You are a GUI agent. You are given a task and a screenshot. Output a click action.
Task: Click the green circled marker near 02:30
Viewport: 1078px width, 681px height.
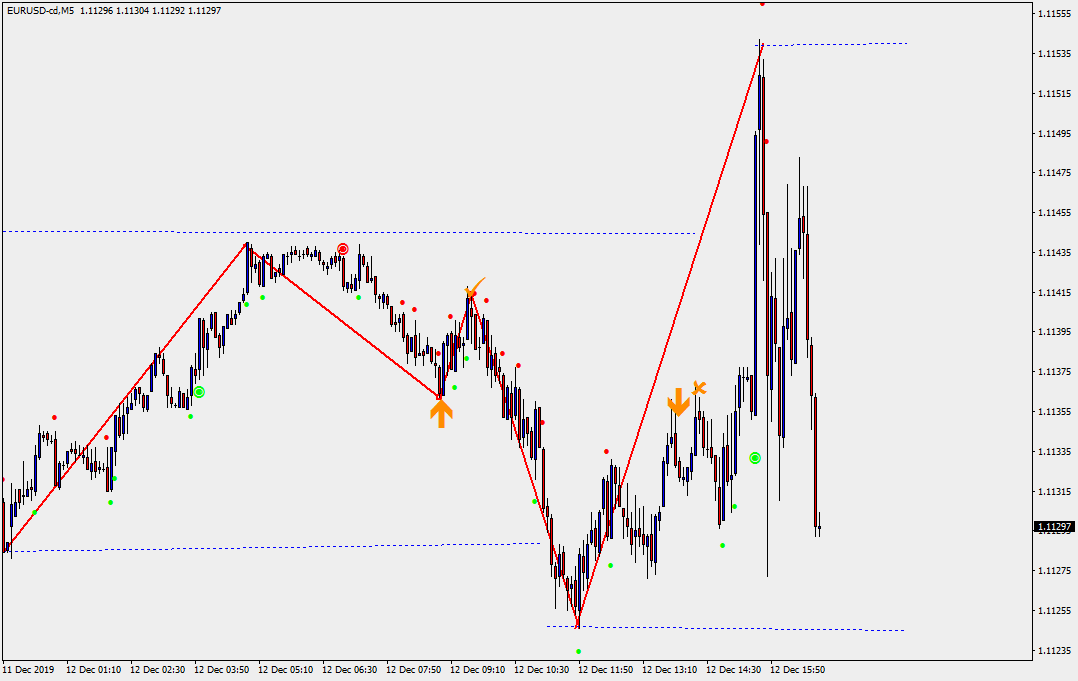[199, 392]
